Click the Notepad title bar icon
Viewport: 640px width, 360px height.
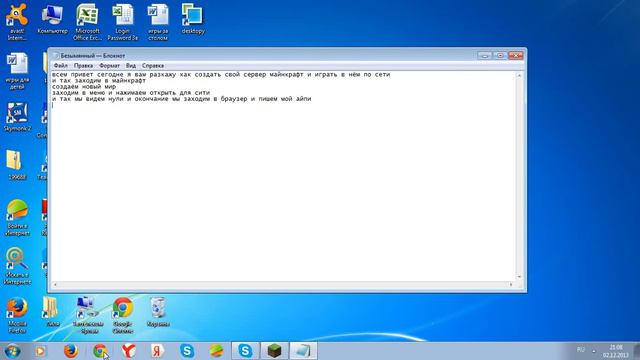(x=56, y=56)
